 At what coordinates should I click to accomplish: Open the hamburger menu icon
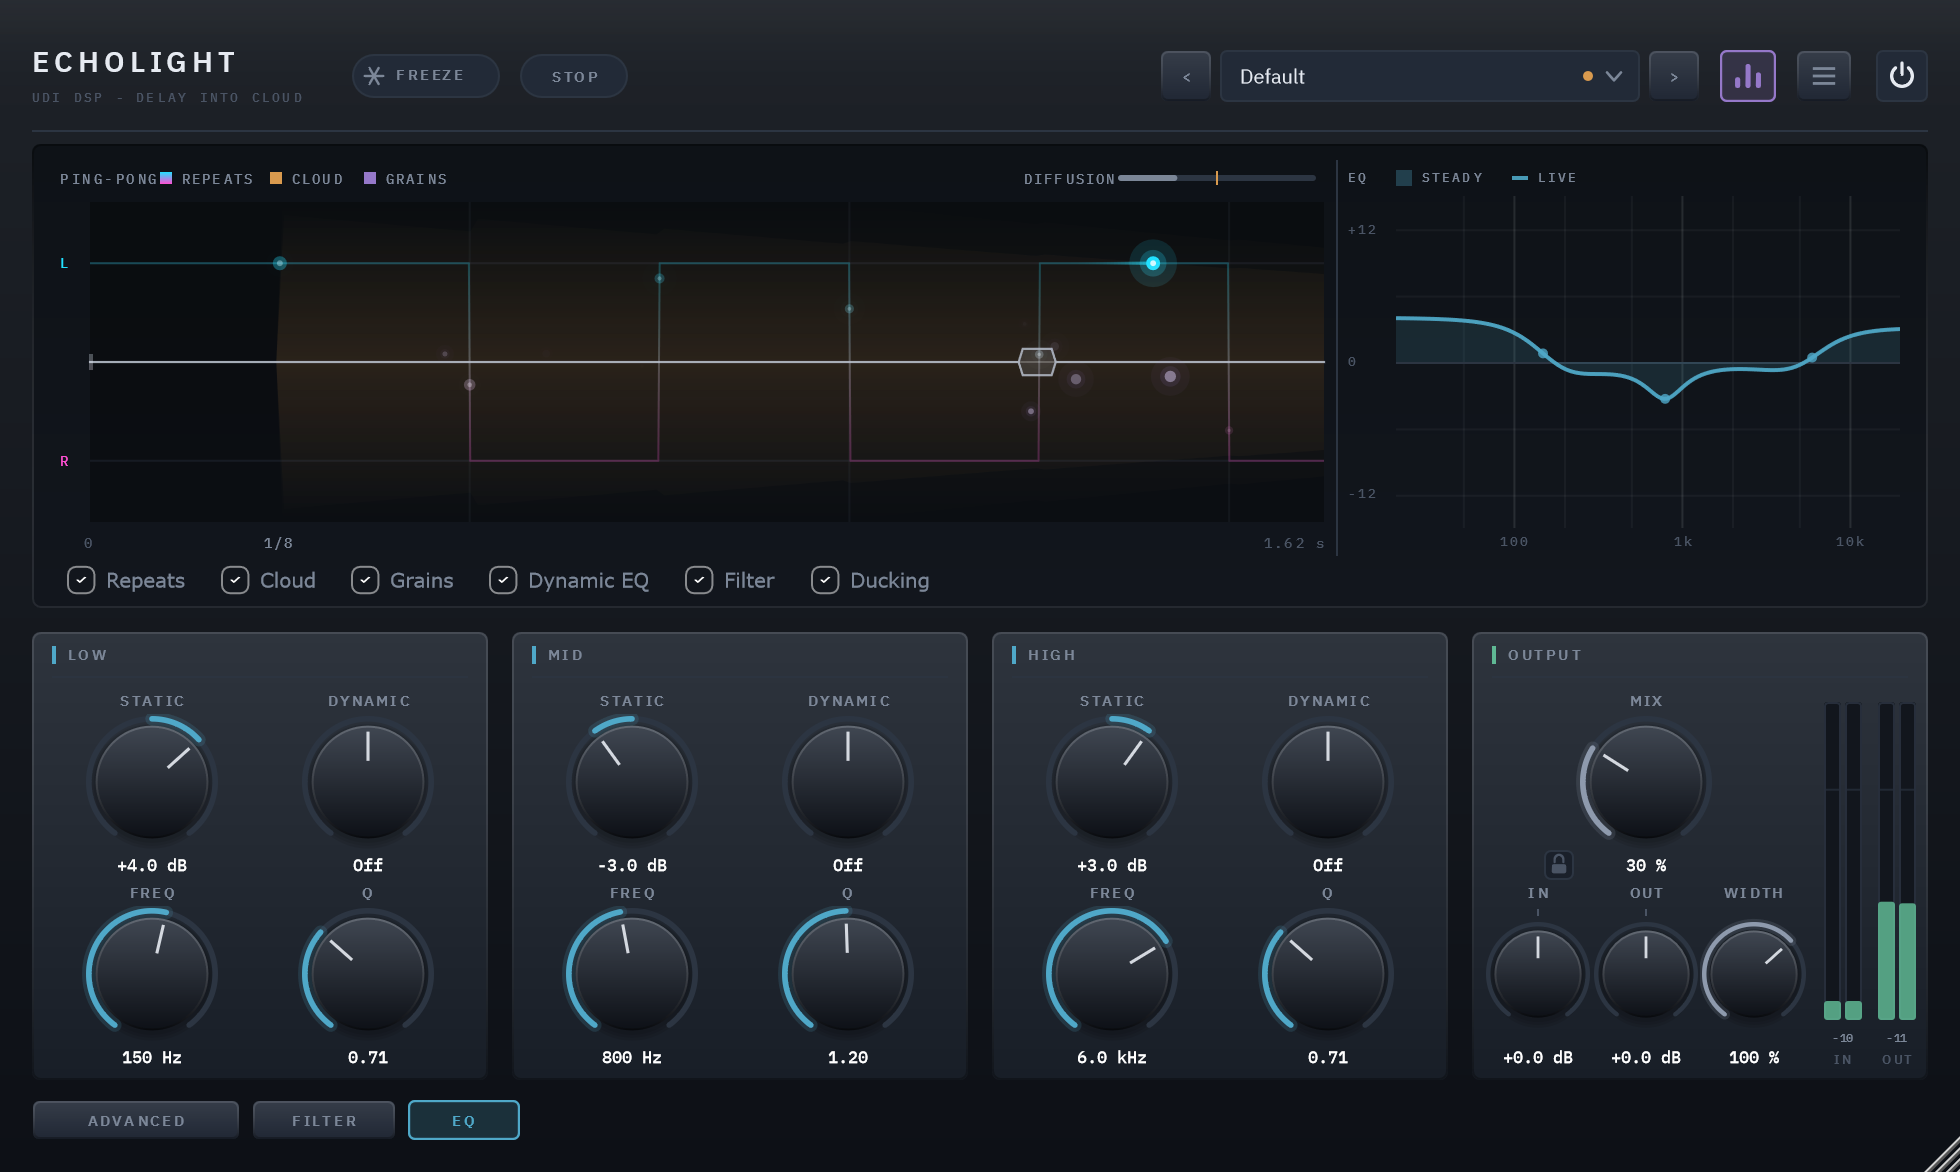coord(1823,76)
